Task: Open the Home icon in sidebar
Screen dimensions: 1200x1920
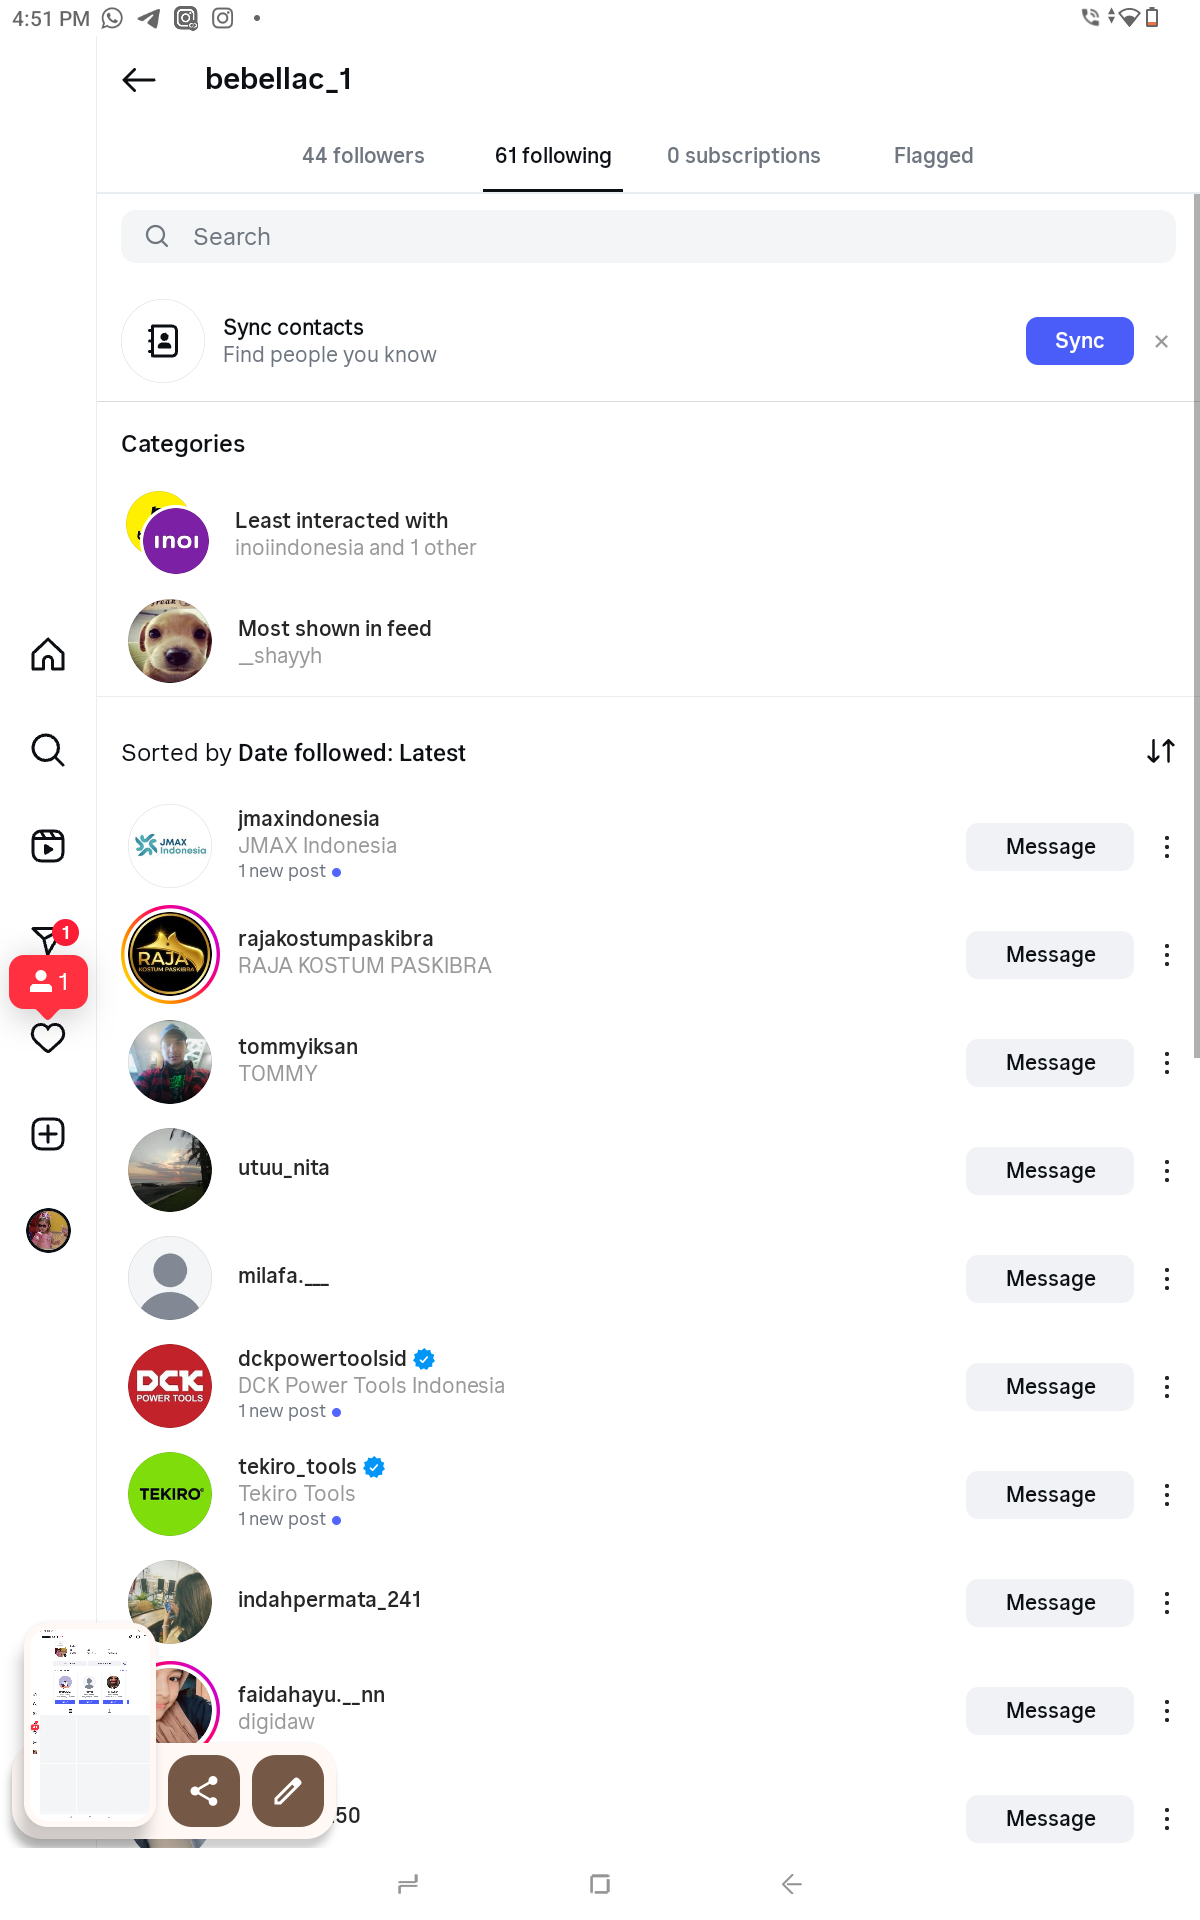Action: pos(48,655)
